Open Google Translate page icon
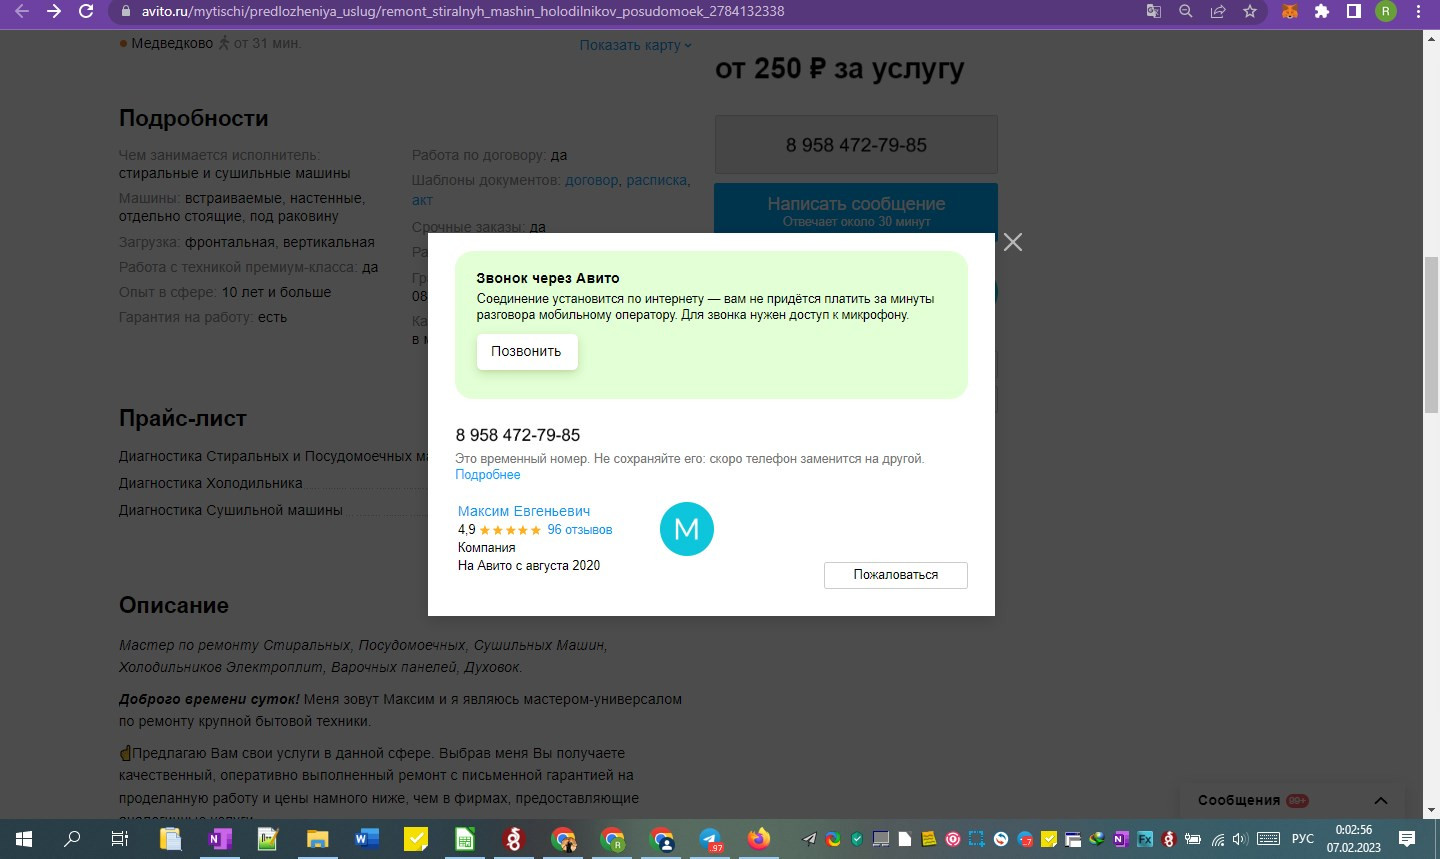The image size is (1440, 859). (x=1154, y=11)
